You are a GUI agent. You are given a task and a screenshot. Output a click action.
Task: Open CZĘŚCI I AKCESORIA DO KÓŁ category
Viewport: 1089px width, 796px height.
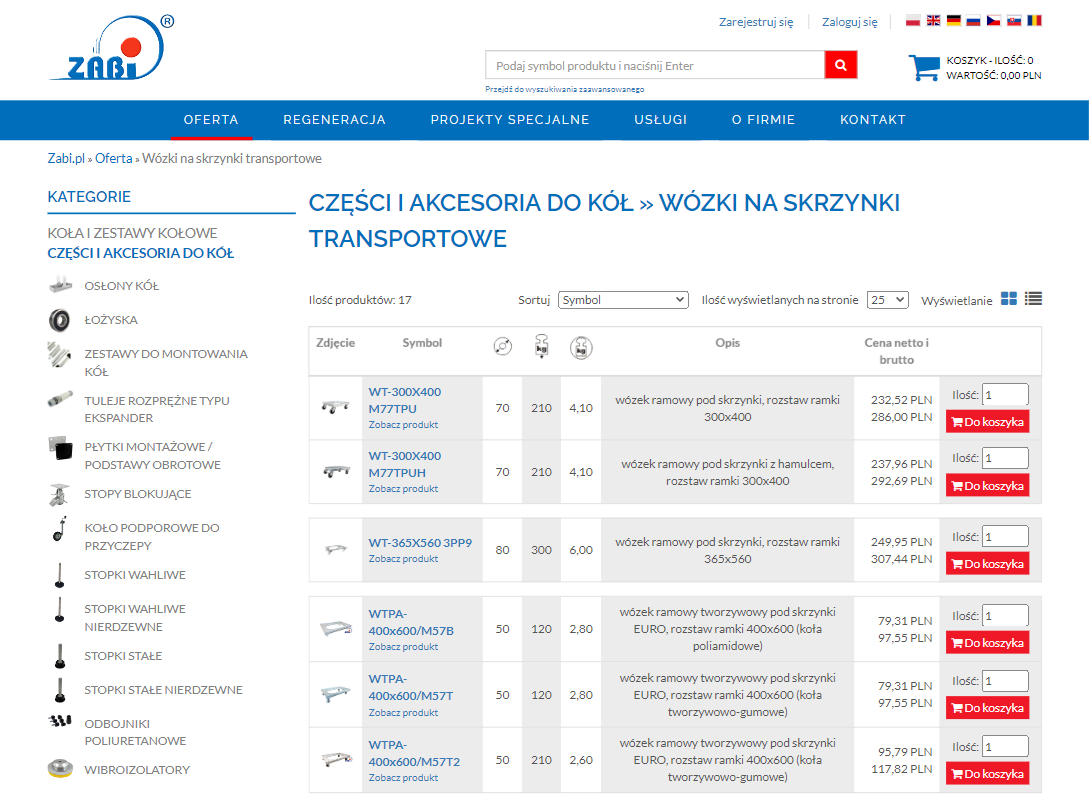click(x=140, y=253)
